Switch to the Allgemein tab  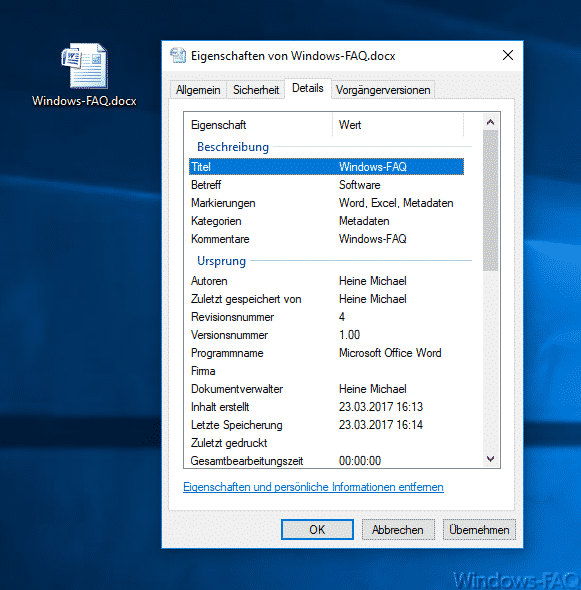tap(198, 90)
